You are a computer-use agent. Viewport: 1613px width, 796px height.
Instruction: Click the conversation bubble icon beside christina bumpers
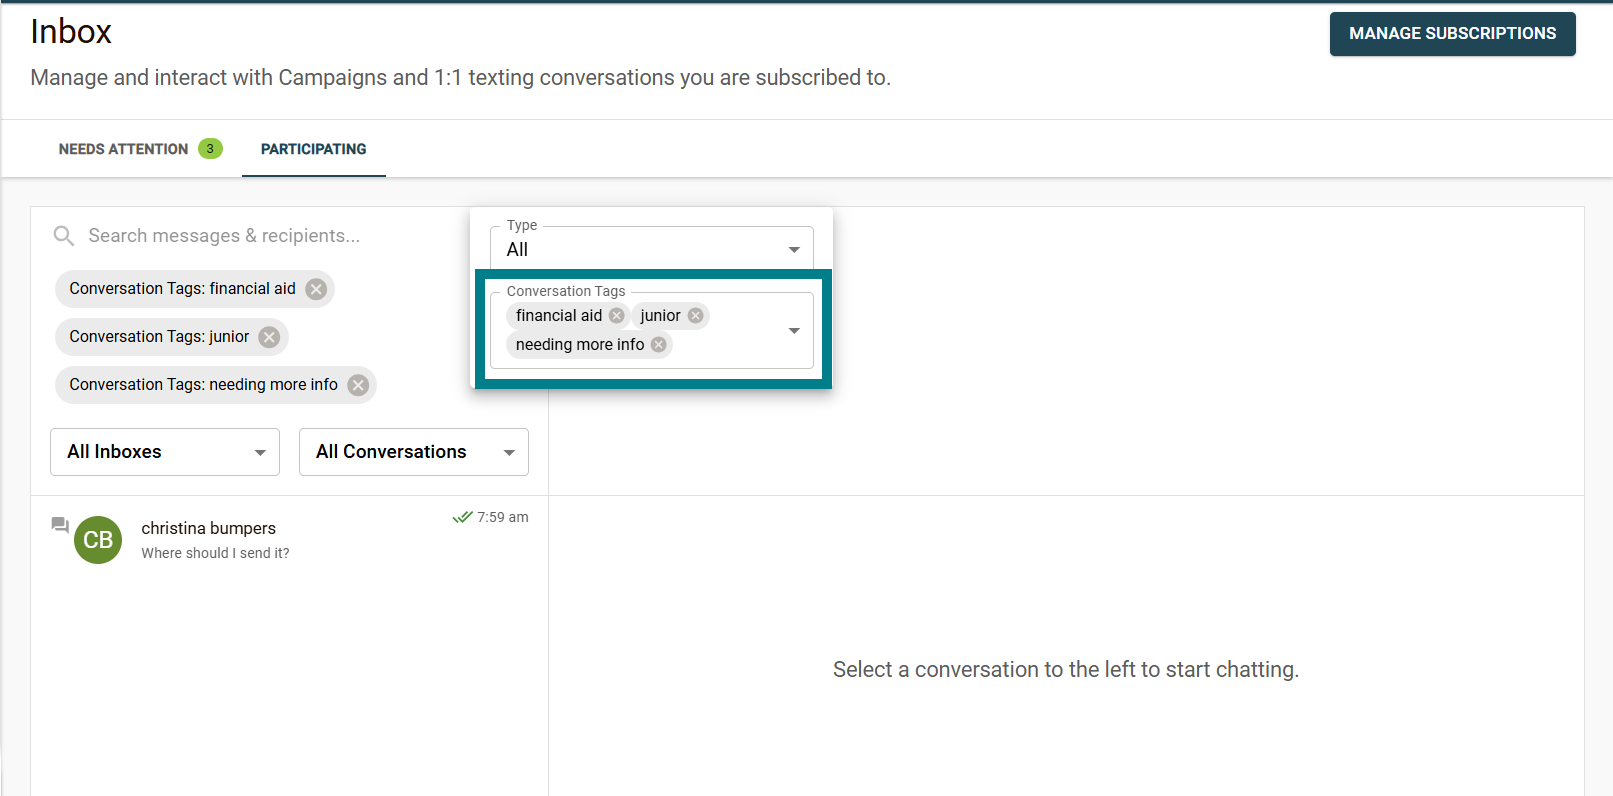pos(60,525)
